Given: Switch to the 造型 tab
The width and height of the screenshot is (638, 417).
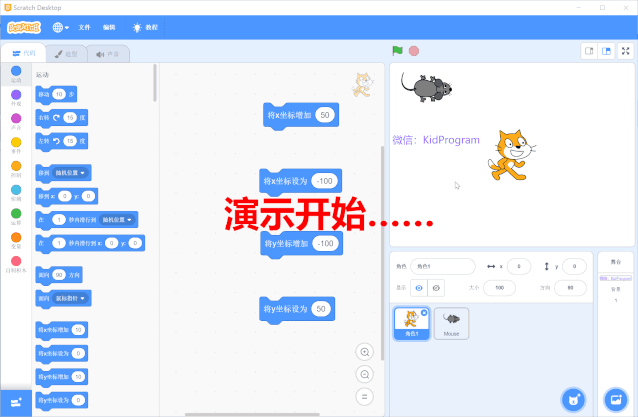Looking at the screenshot, I should pos(66,54).
